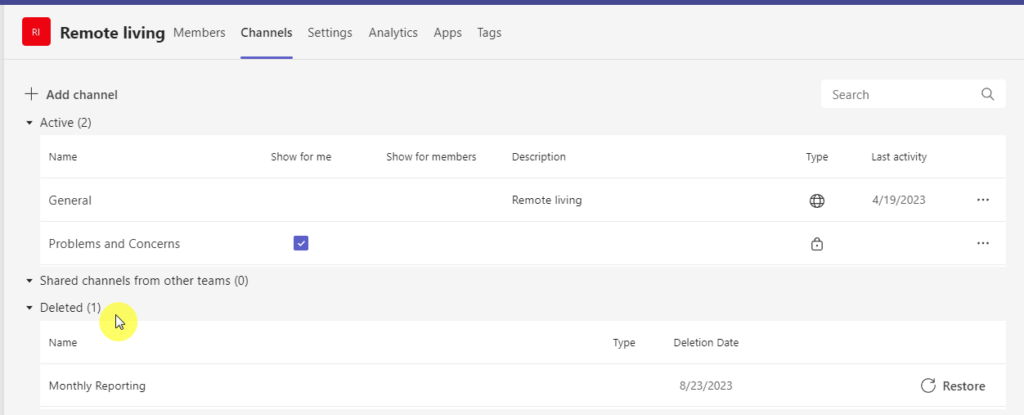Open more options for Problems and Concerns

(983, 243)
